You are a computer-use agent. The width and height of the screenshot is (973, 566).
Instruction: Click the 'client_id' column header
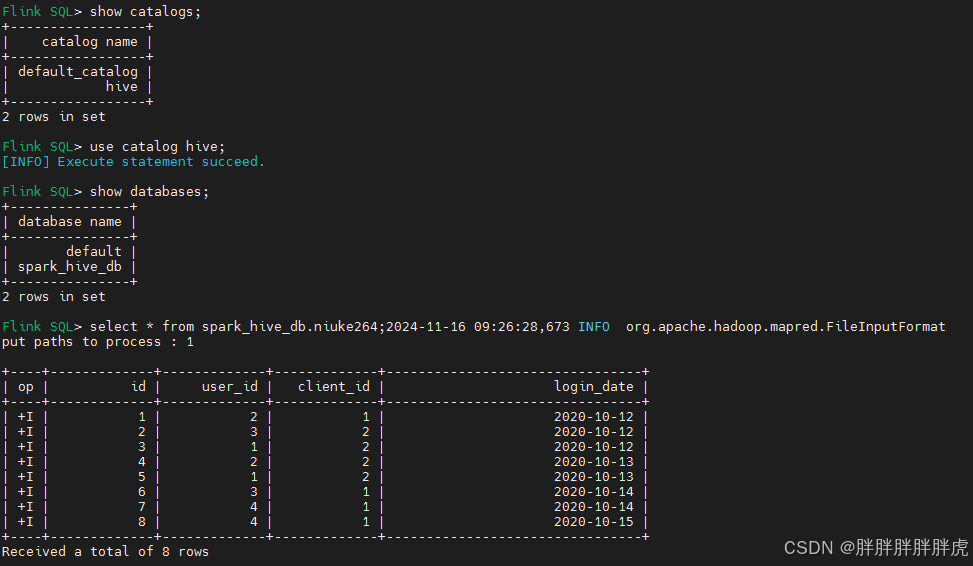click(334, 387)
